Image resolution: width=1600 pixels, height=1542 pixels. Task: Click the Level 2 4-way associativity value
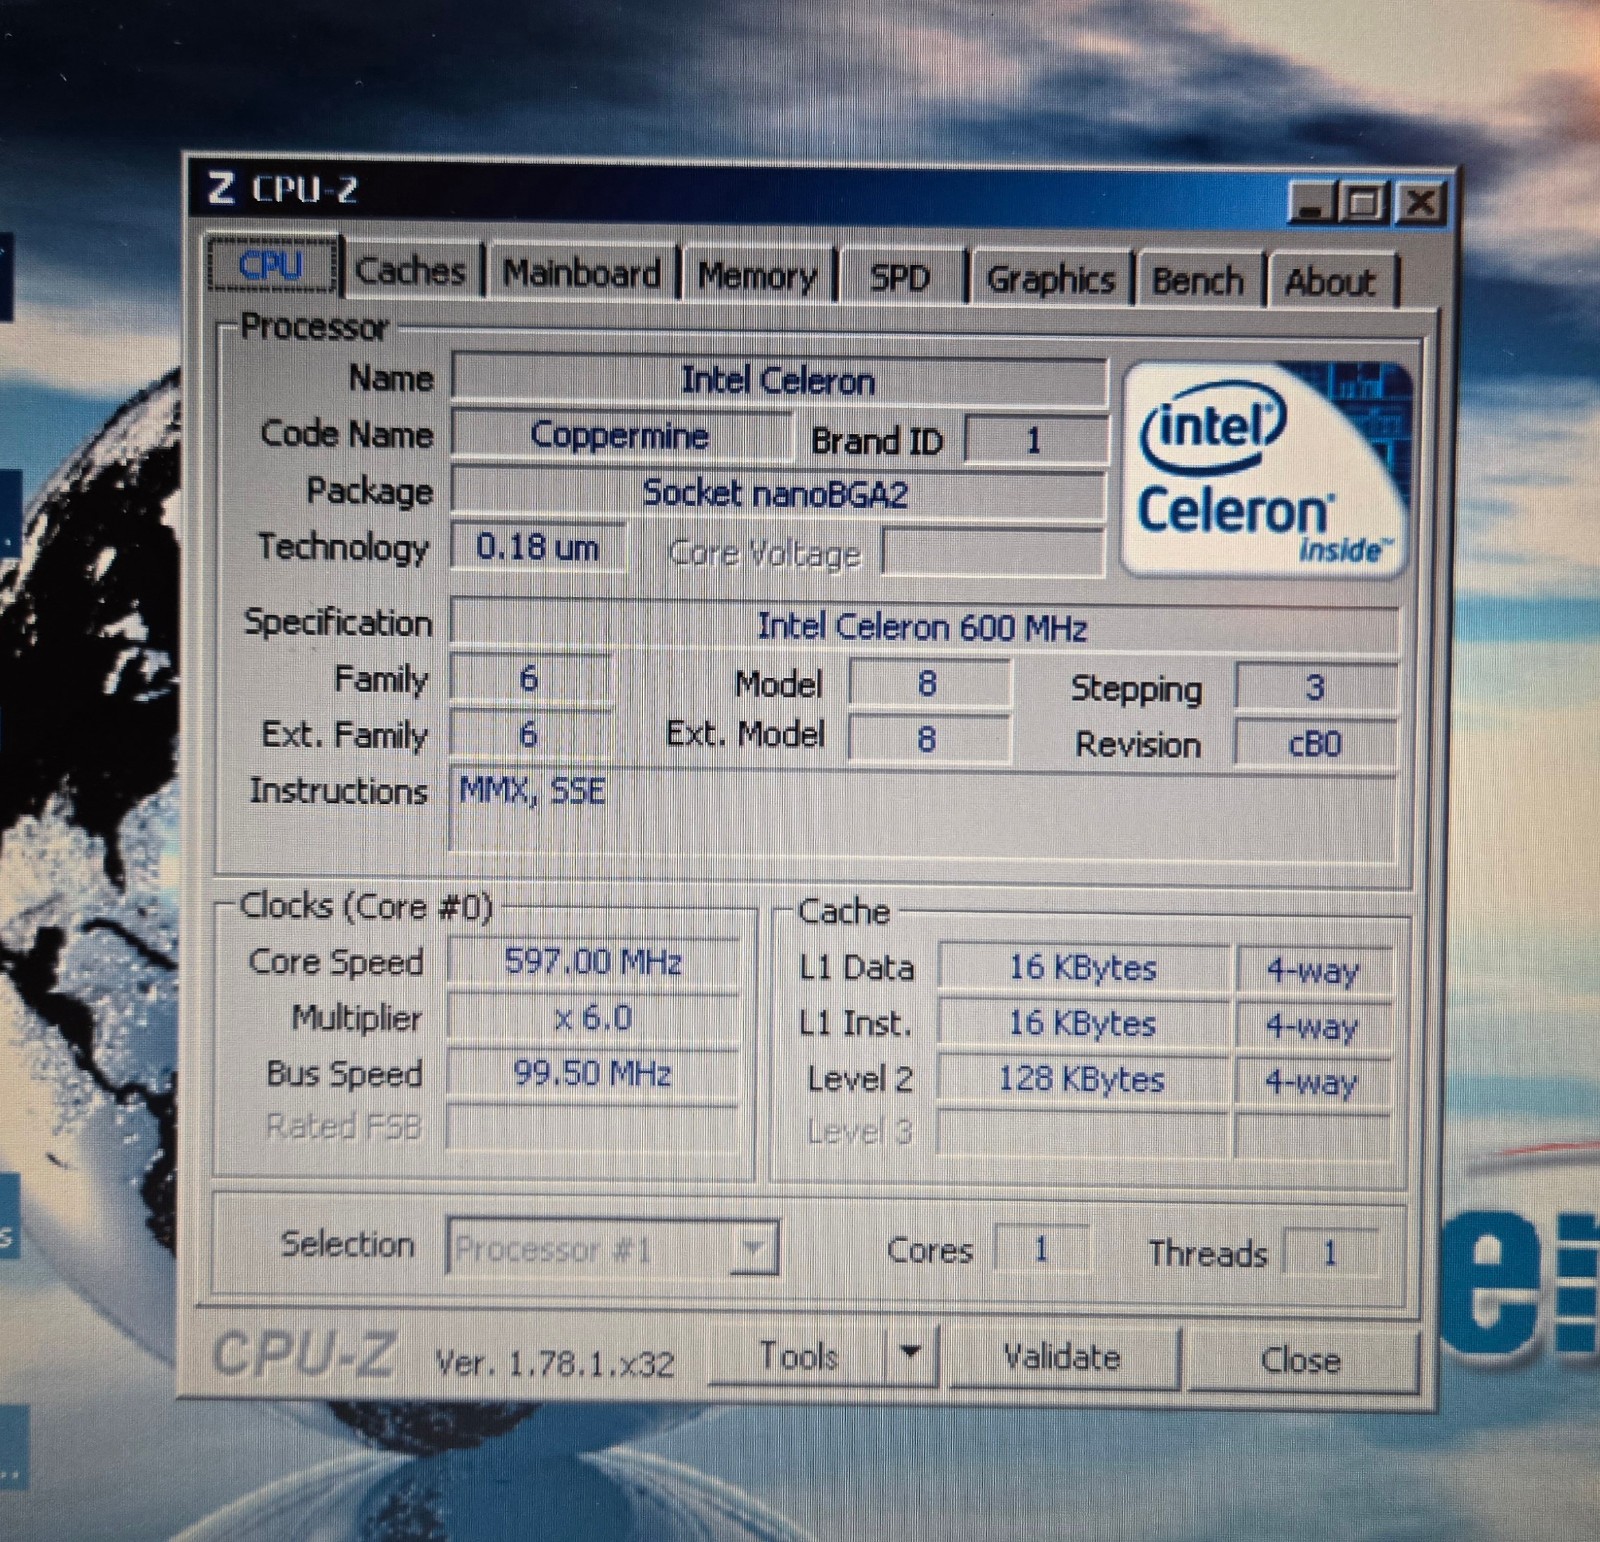1312,1082
